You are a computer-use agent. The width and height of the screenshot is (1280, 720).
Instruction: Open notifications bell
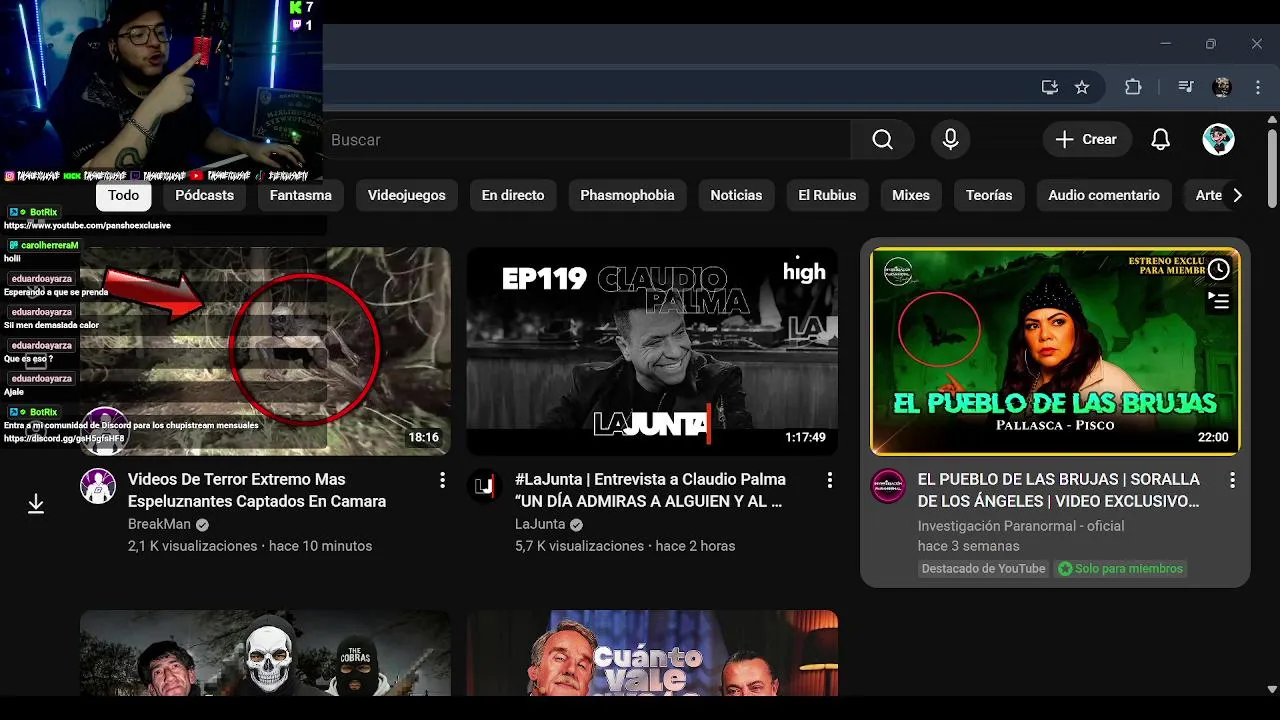coord(1160,140)
